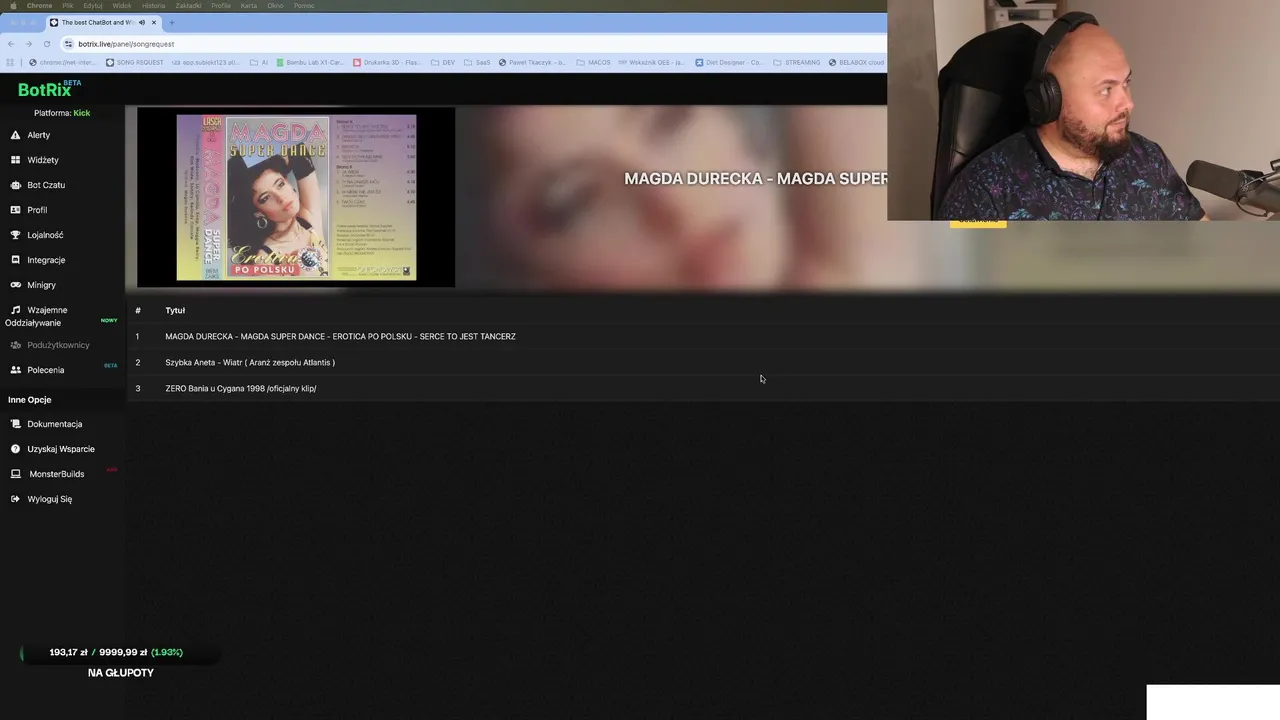Click address bar botrix.live URL
This screenshot has width=1280, height=720.
[126, 44]
